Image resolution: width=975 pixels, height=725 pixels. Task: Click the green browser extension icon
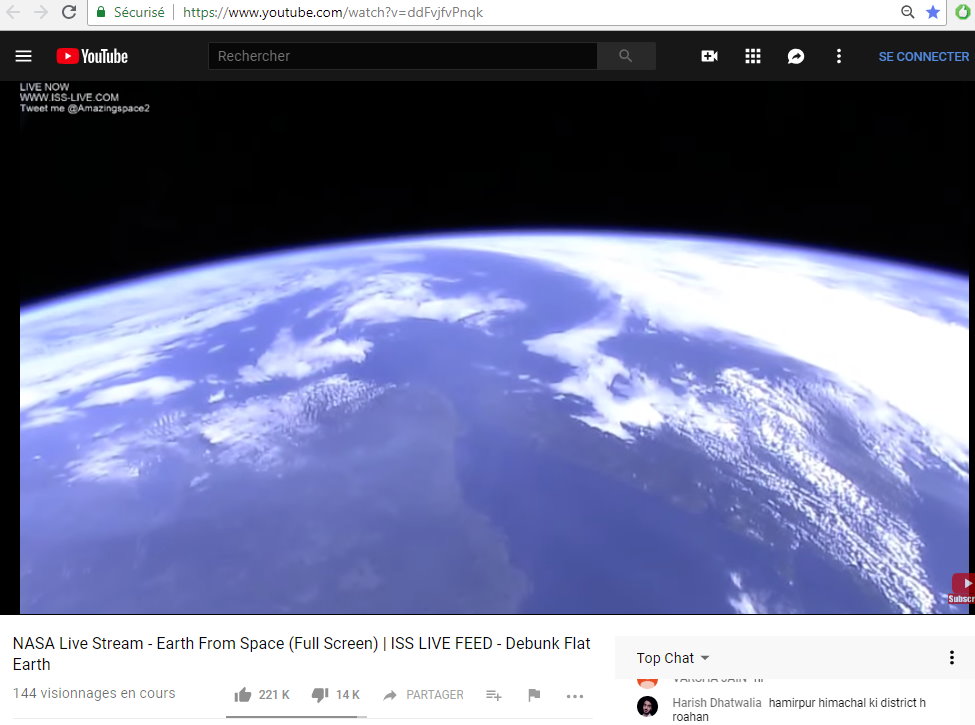[x=963, y=12]
